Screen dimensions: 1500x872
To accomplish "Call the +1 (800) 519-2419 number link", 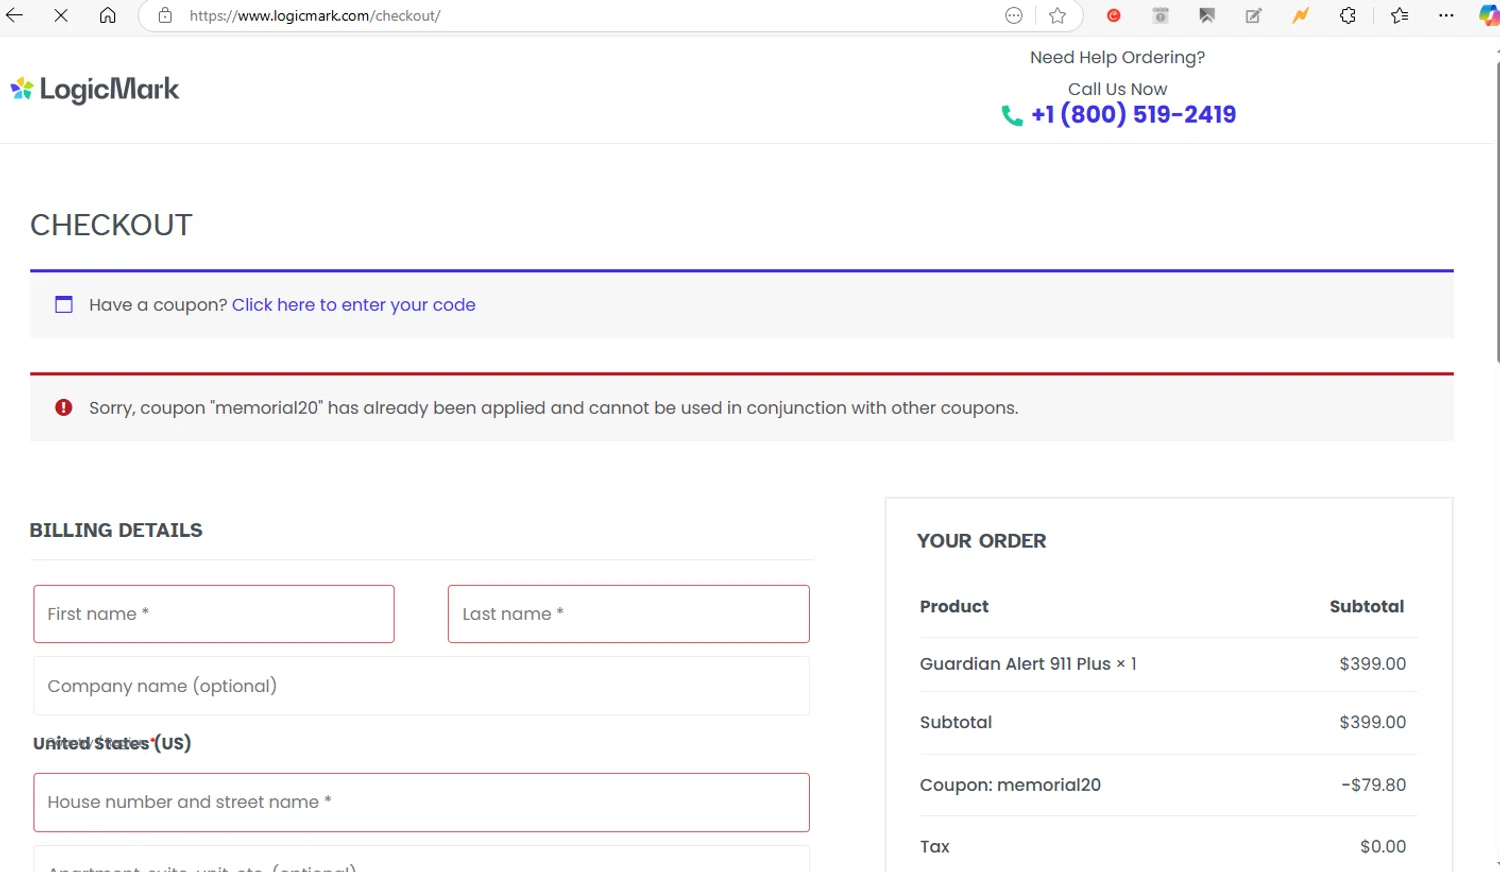I will tap(1134, 114).
